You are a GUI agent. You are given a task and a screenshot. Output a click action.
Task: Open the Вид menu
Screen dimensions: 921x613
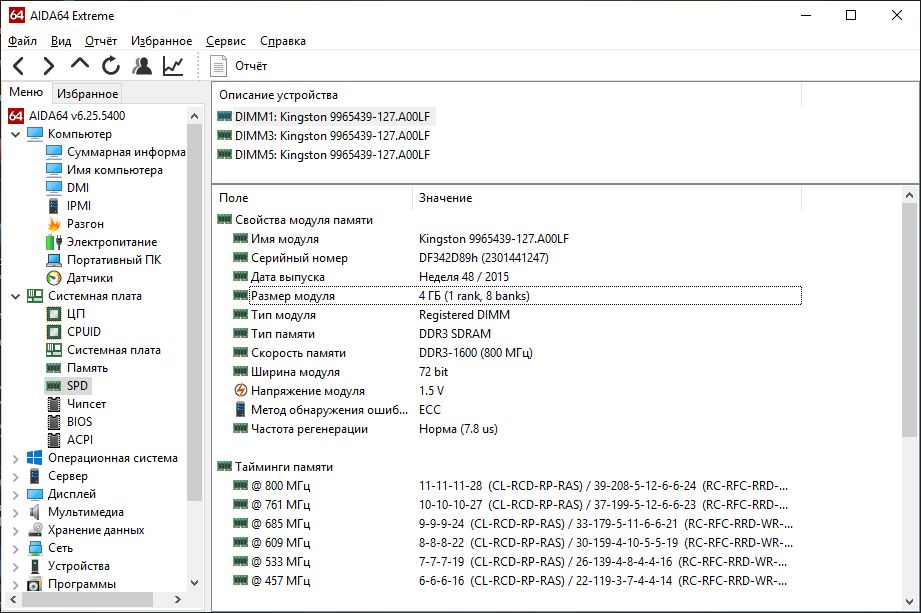coord(61,41)
